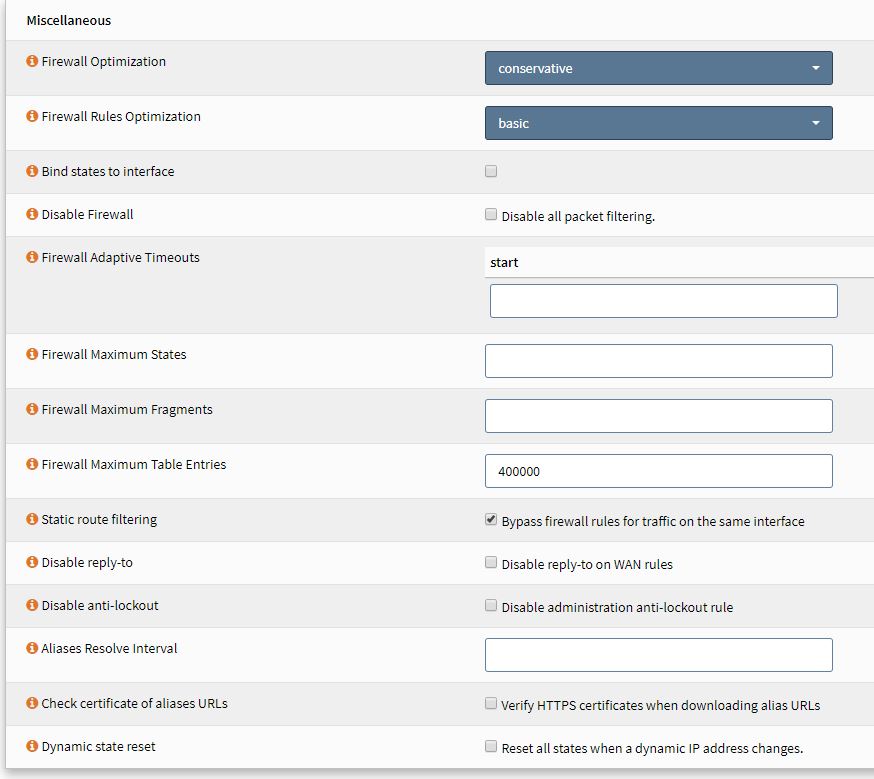This screenshot has width=874, height=779.
Task: Click the Firewall Adaptive Timeouts label text
Action: 120,257
